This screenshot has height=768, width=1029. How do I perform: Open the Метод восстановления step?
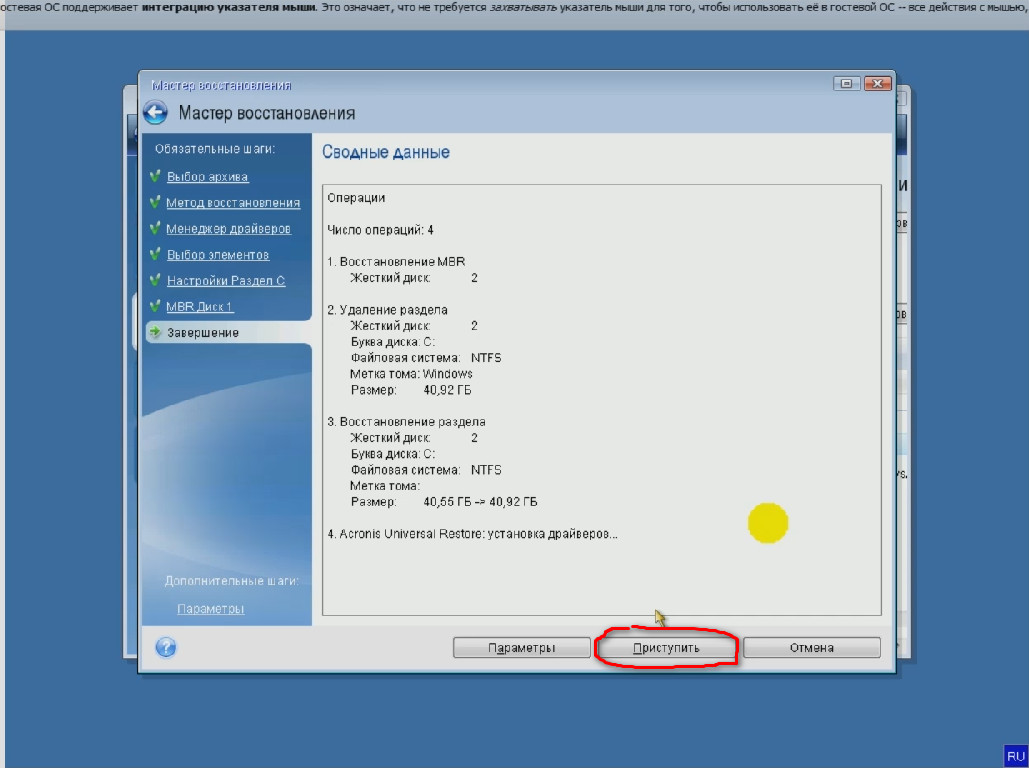[x=232, y=203]
